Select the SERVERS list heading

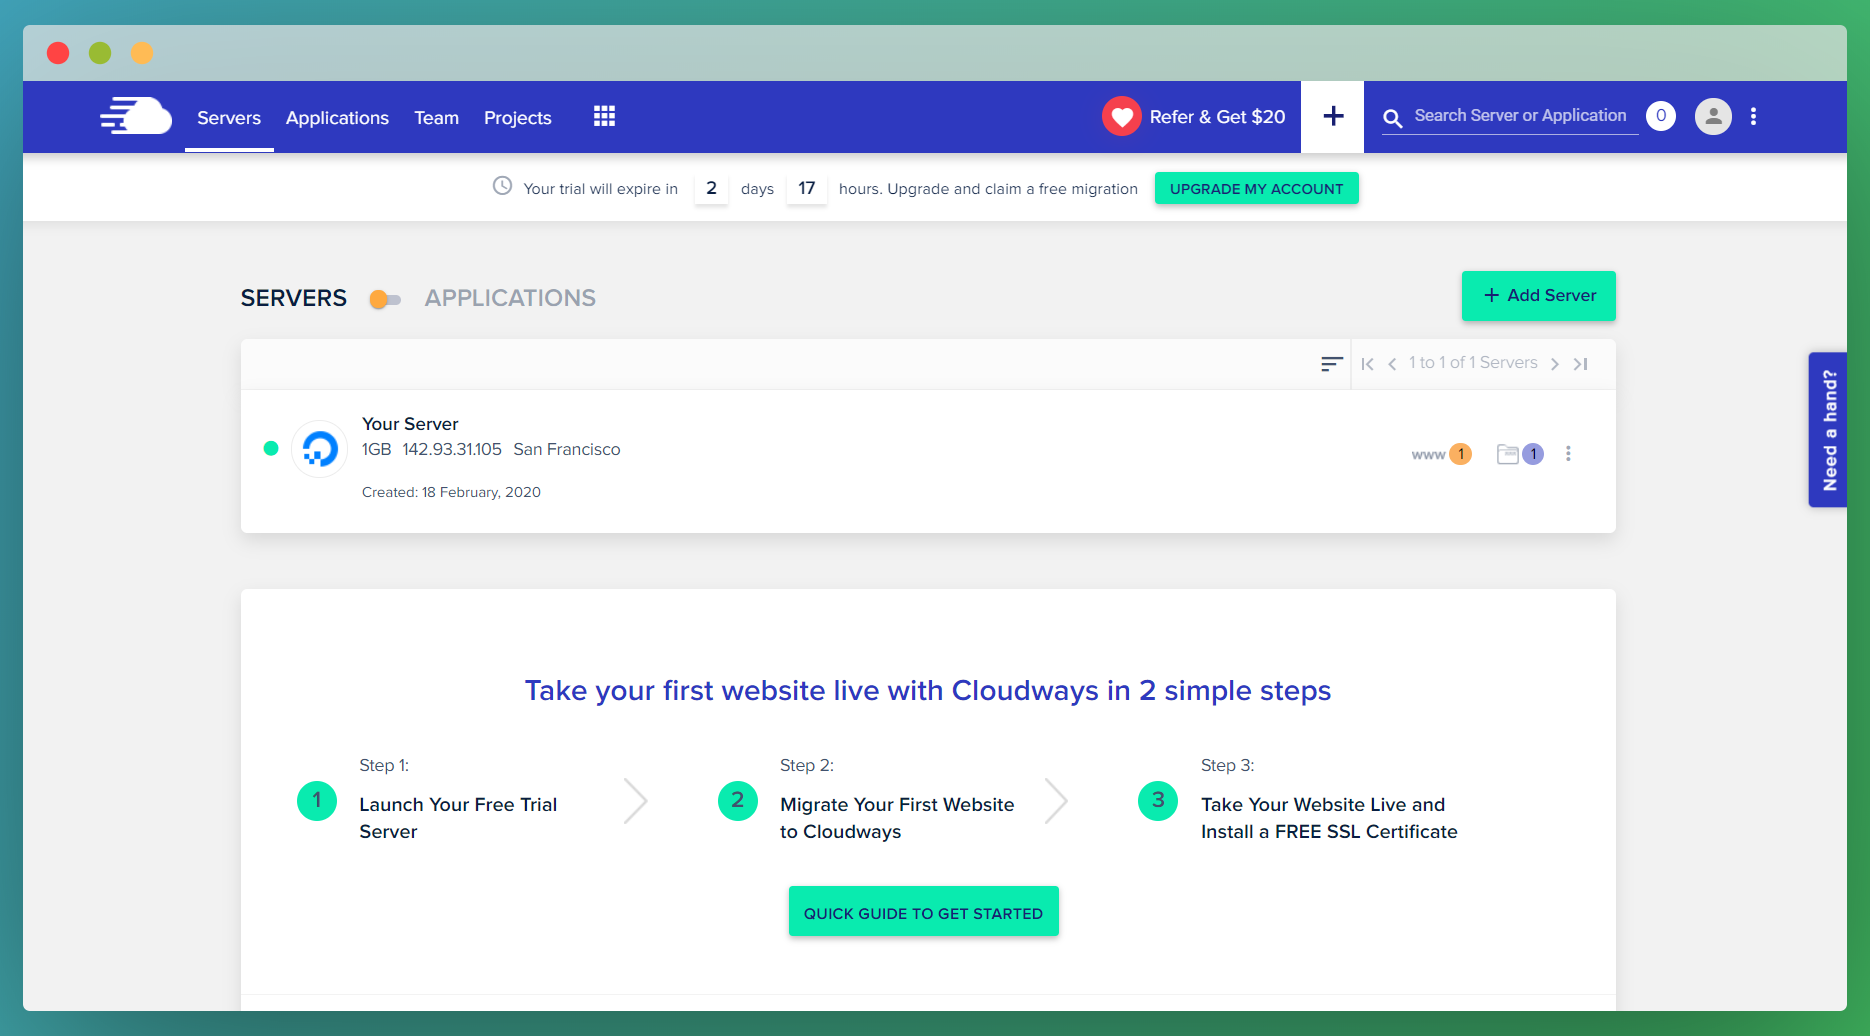(294, 298)
